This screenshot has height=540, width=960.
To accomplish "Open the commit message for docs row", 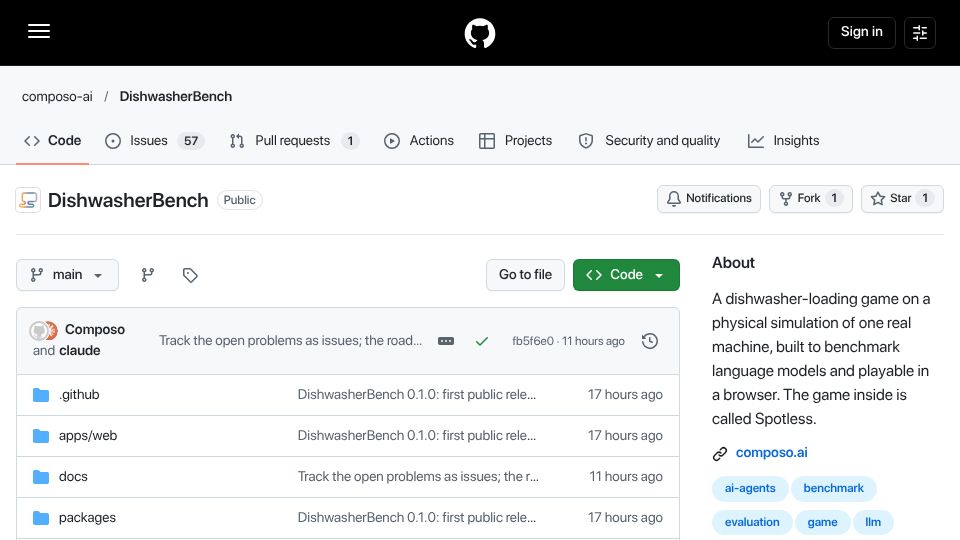I will [418, 477].
